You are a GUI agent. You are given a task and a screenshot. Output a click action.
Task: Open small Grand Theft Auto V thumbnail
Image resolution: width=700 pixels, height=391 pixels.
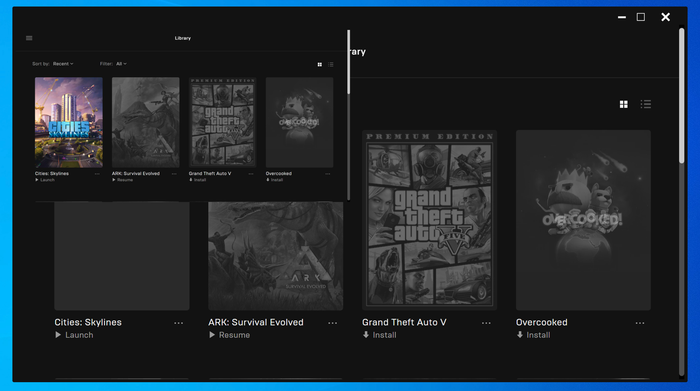coord(222,122)
